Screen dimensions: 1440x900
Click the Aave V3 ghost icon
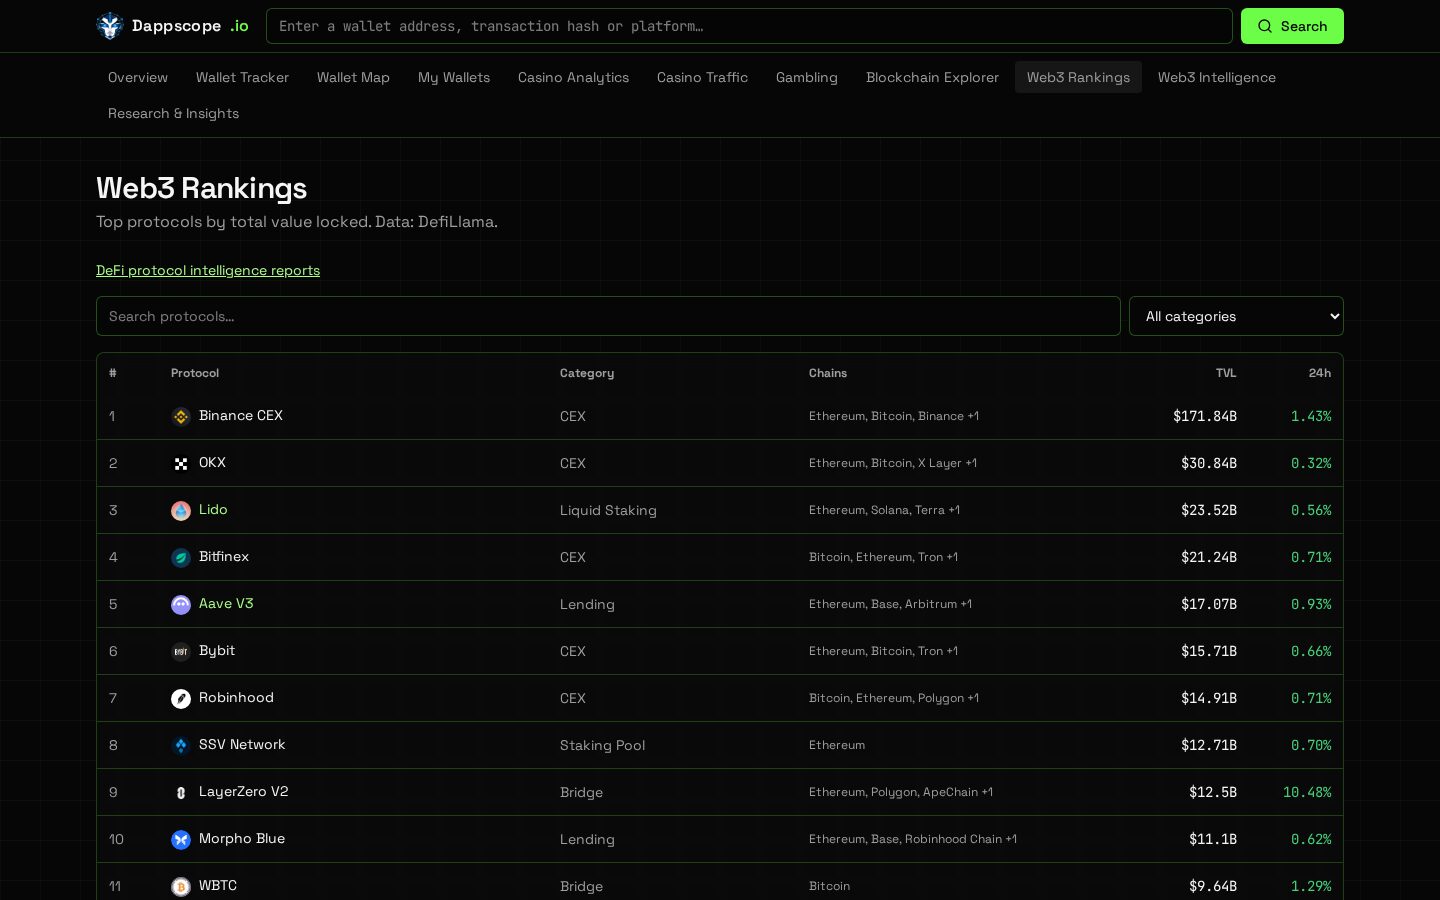181,605
